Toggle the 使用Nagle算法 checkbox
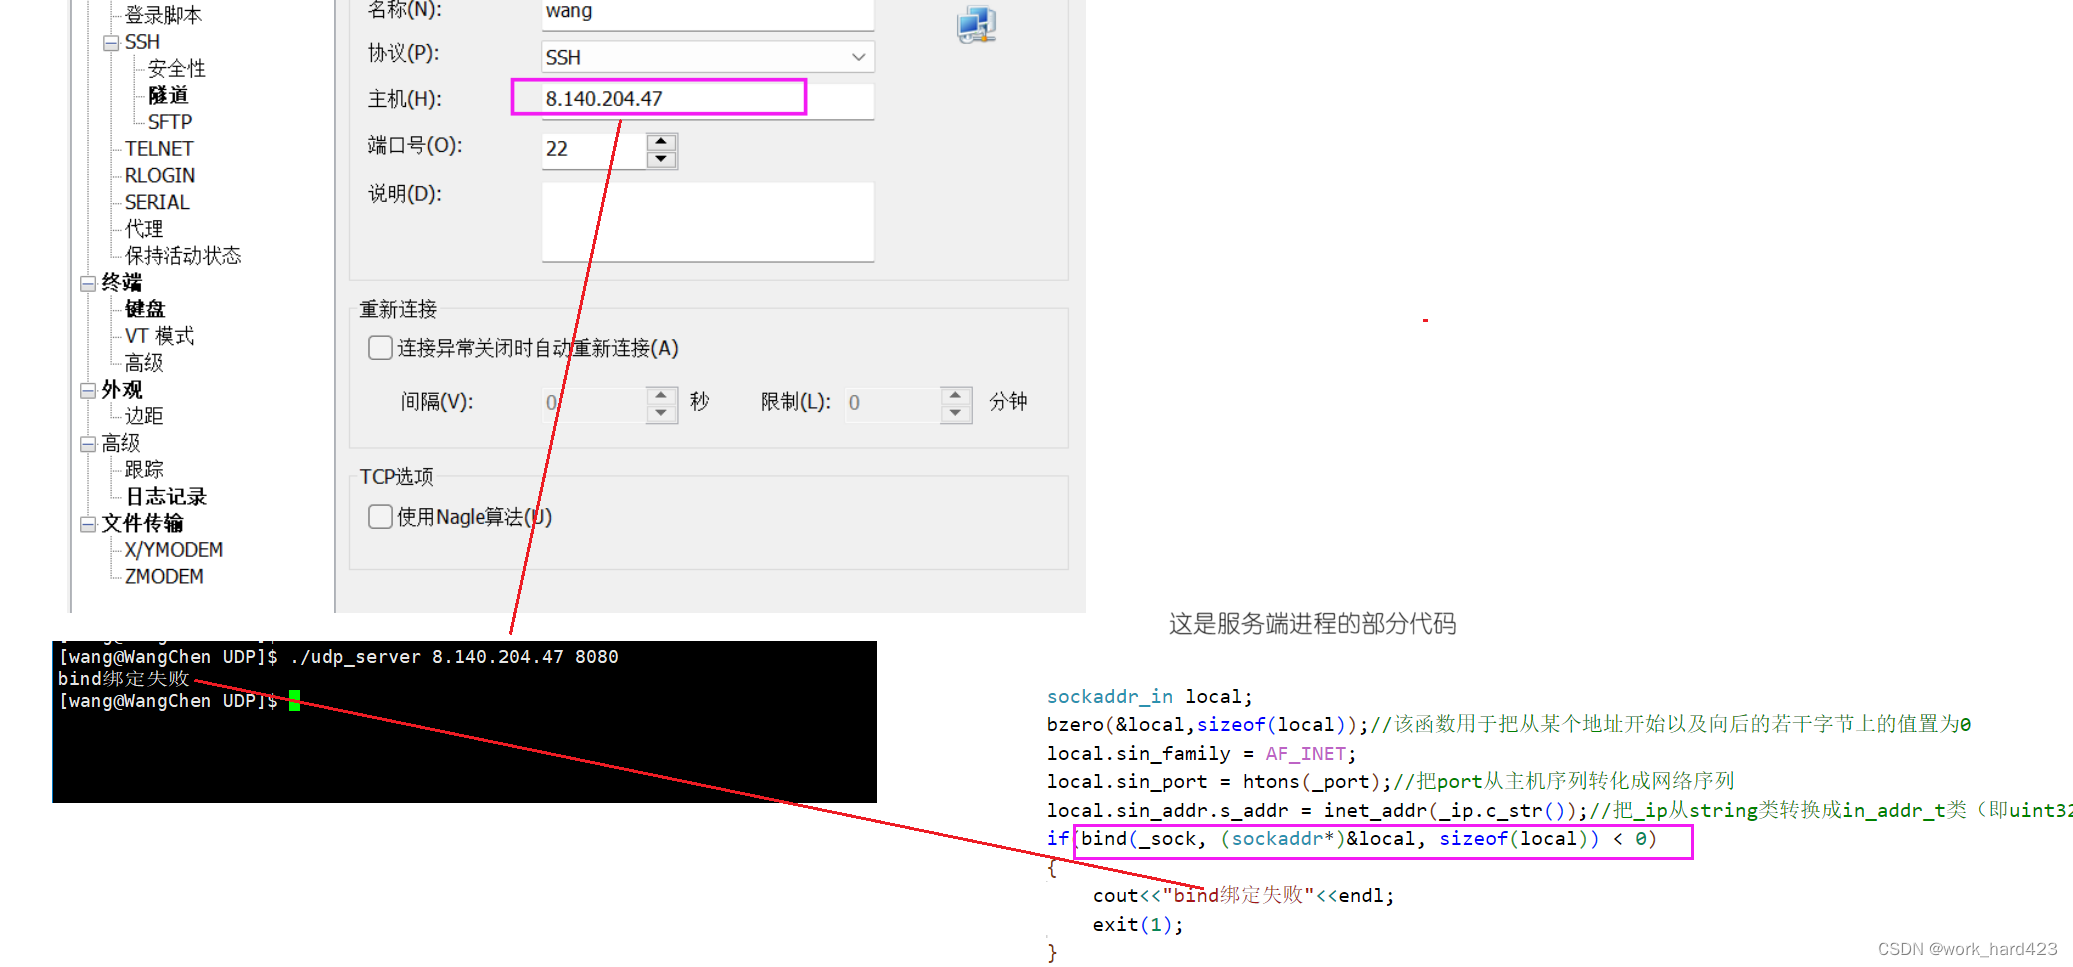The width and height of the screenshot is (2073, 967). click(380, 516)
